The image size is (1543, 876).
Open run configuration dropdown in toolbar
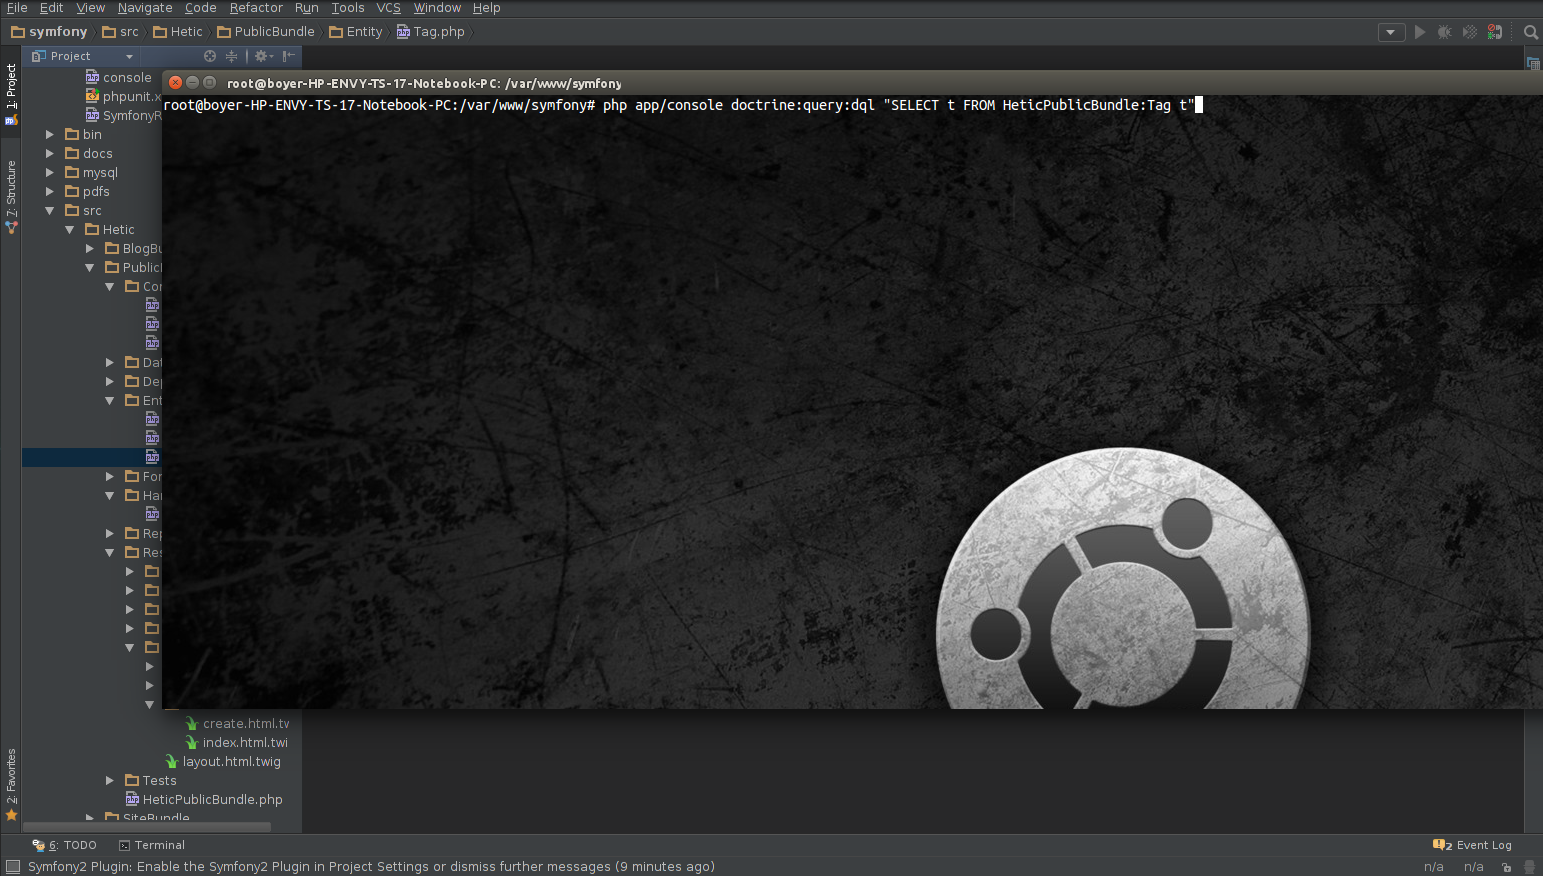1391,32
